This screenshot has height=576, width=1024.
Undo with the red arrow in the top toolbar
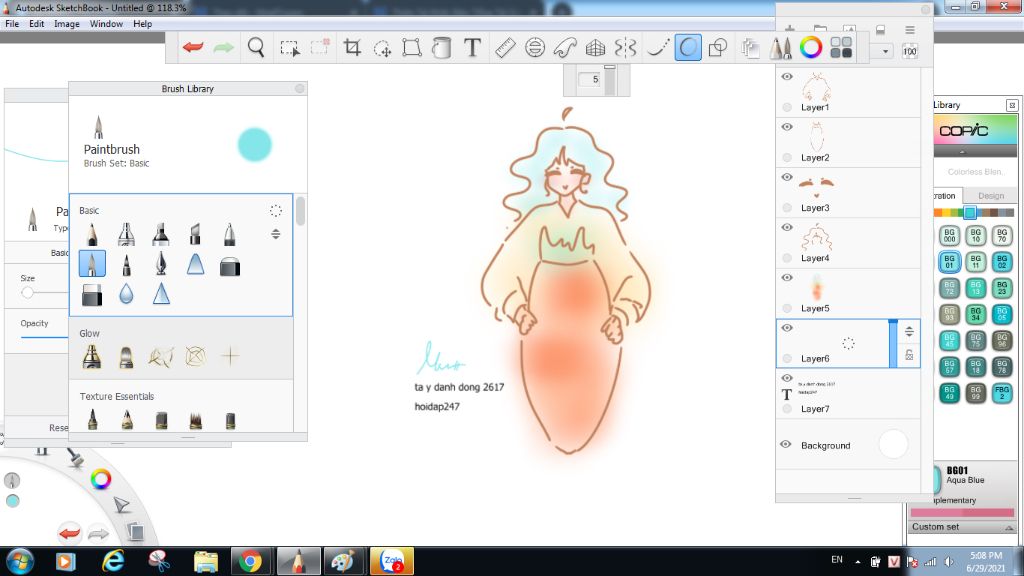[x=193, y=47]
